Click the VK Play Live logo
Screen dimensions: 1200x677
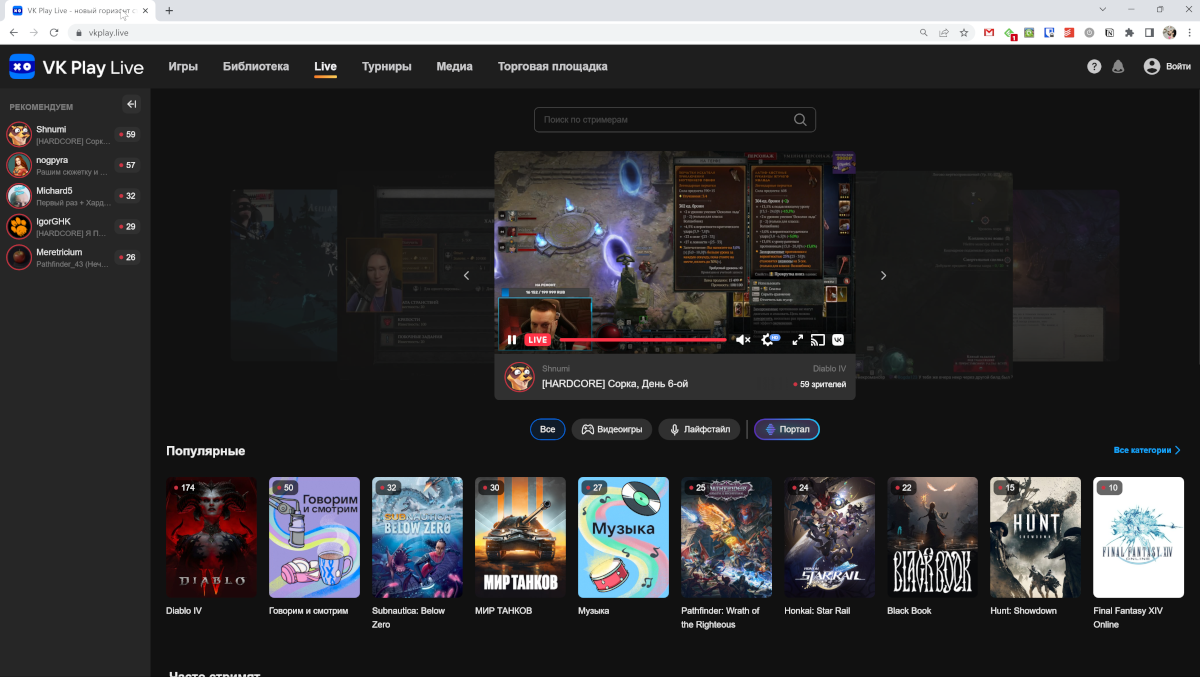[x=76, y=67]
